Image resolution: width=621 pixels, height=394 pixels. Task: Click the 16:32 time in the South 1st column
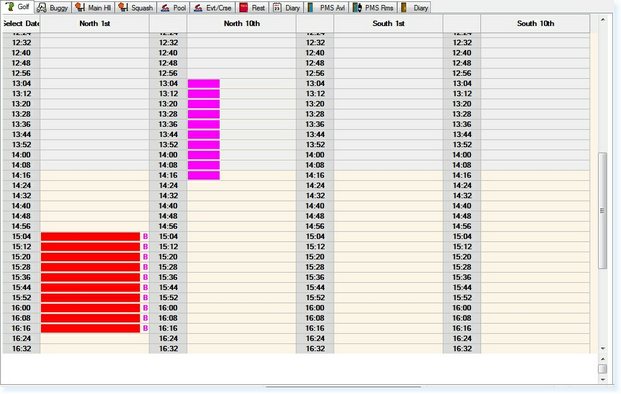[315, 349]
